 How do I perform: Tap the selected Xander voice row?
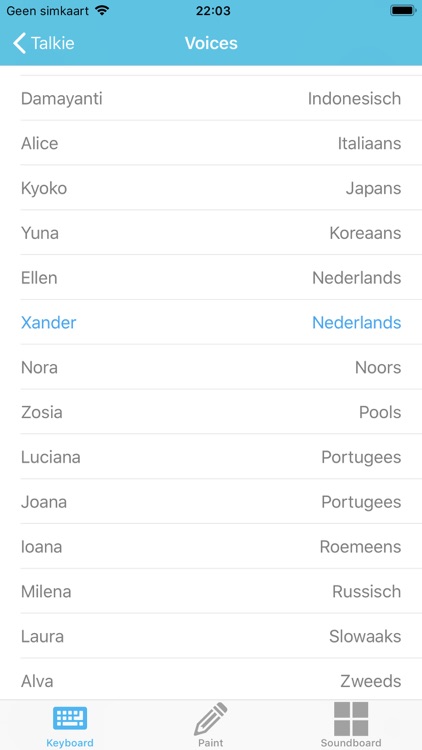[211, 322]
